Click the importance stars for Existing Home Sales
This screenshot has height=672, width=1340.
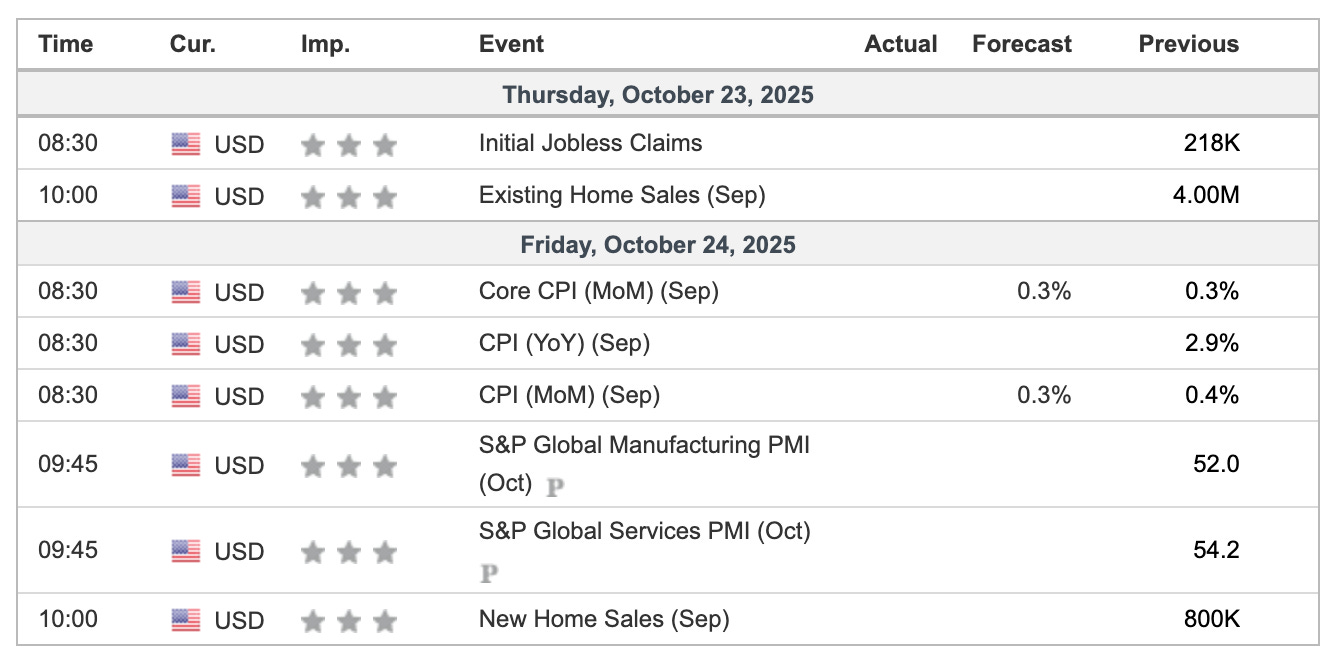coord(348,196)
